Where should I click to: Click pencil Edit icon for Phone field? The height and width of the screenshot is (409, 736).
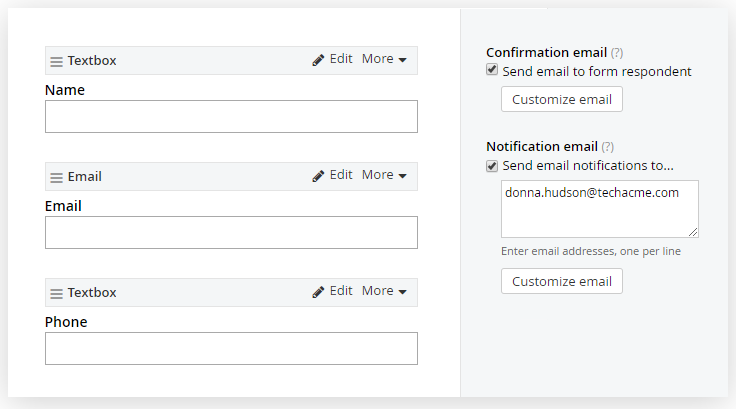(319, 292)
